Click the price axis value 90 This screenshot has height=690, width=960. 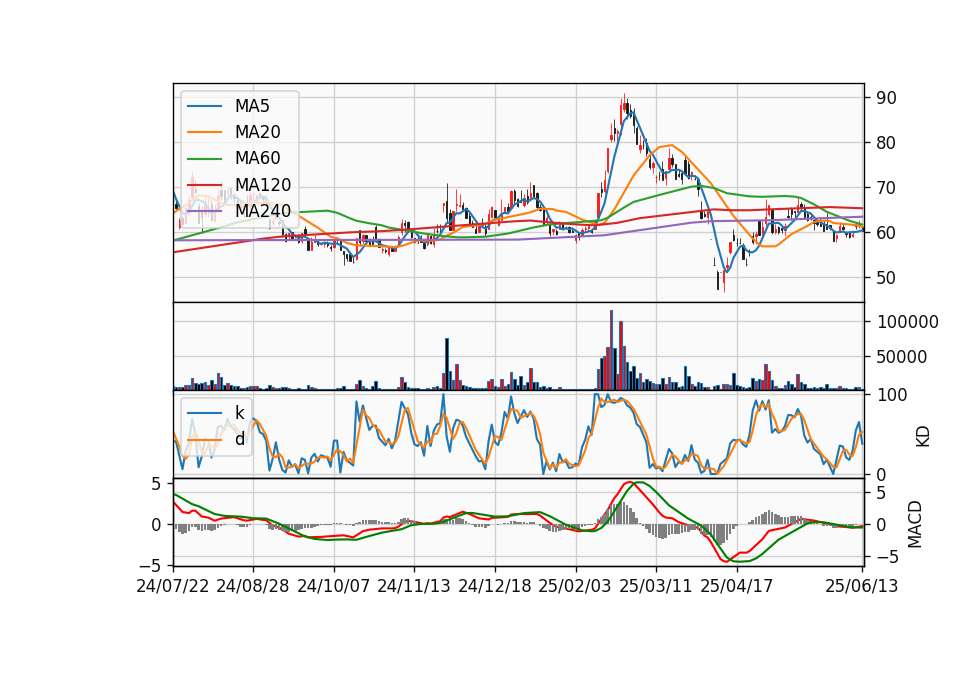886,98
